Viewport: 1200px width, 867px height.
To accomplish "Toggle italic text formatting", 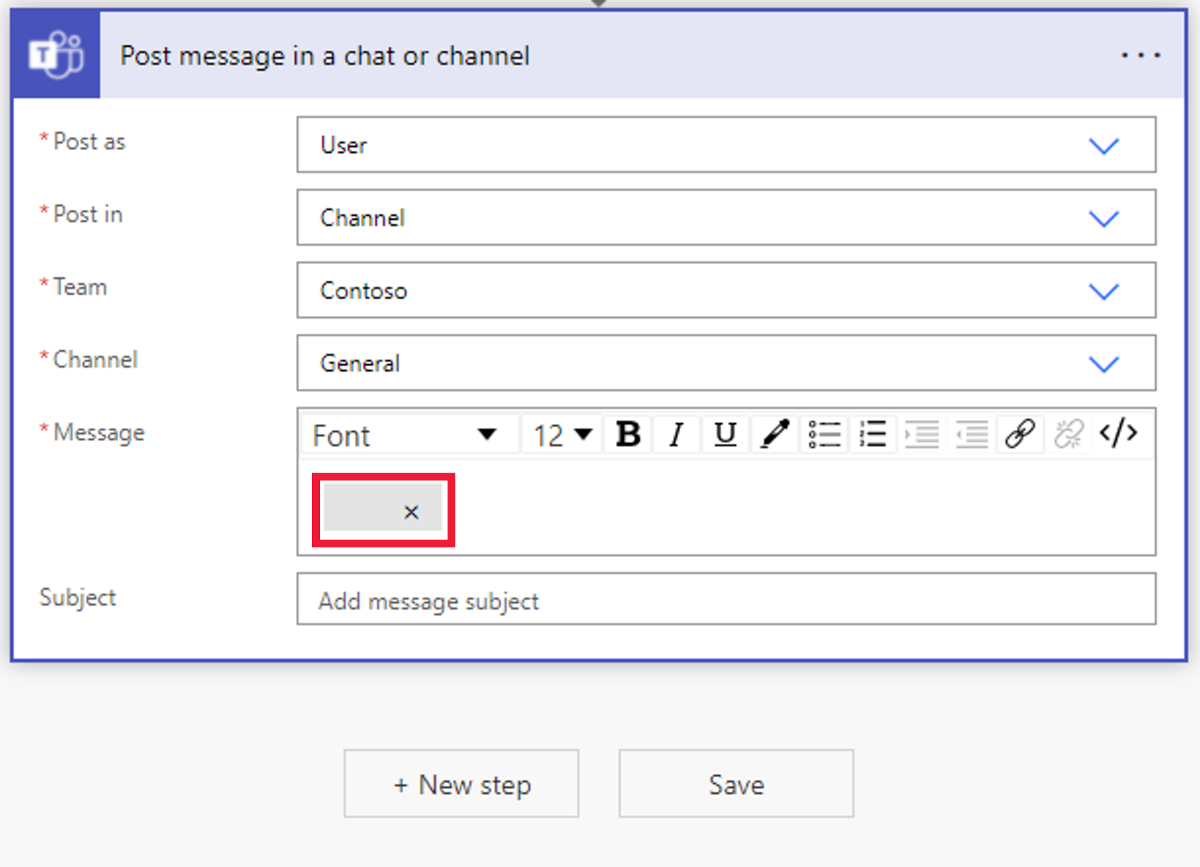I will [x=677, y=435].
